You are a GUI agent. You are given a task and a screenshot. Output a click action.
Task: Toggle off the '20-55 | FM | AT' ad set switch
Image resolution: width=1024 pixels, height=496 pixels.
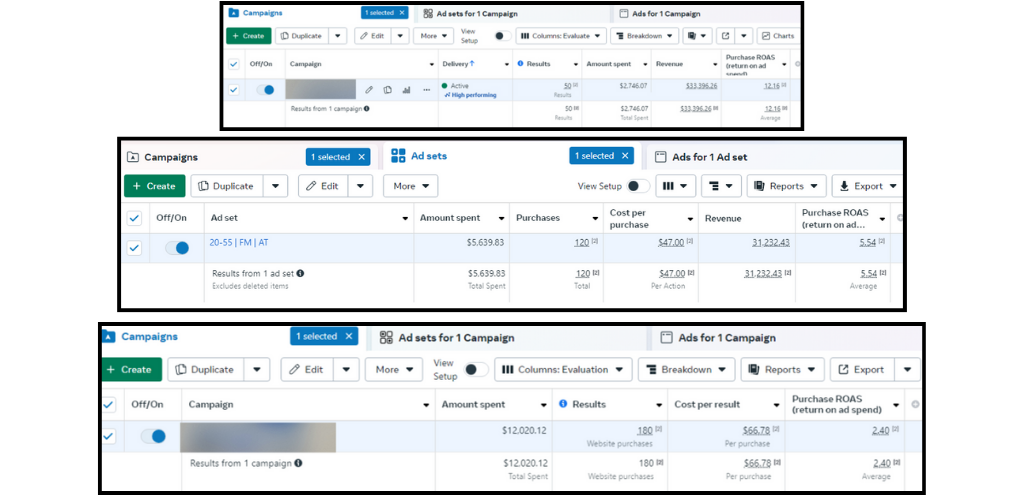tap(177, 248)
